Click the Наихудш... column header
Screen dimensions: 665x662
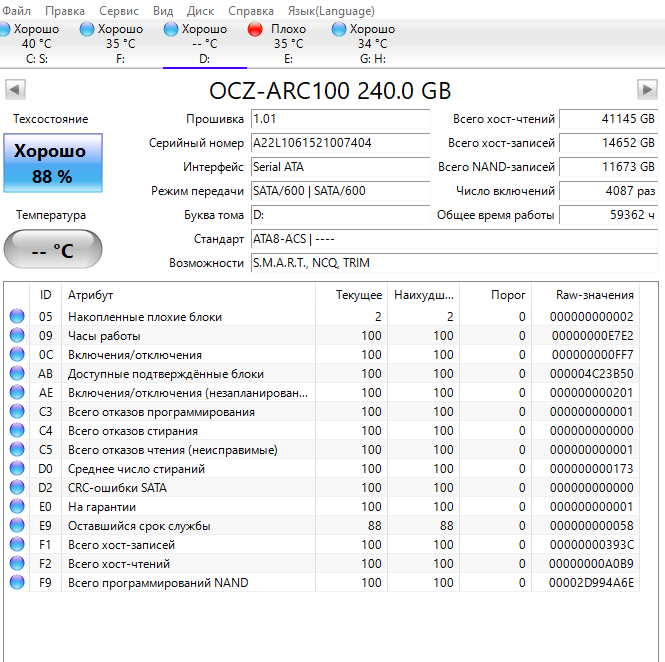point(423,295)
